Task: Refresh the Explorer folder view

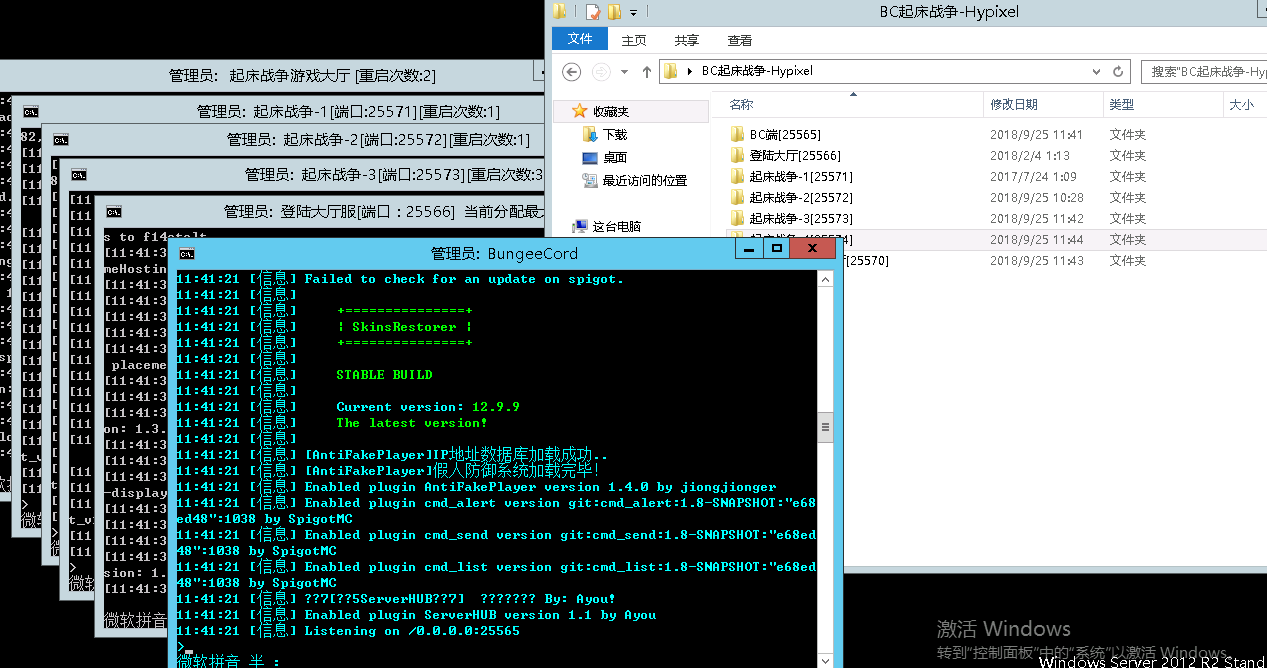Action: pos(1120,71)
